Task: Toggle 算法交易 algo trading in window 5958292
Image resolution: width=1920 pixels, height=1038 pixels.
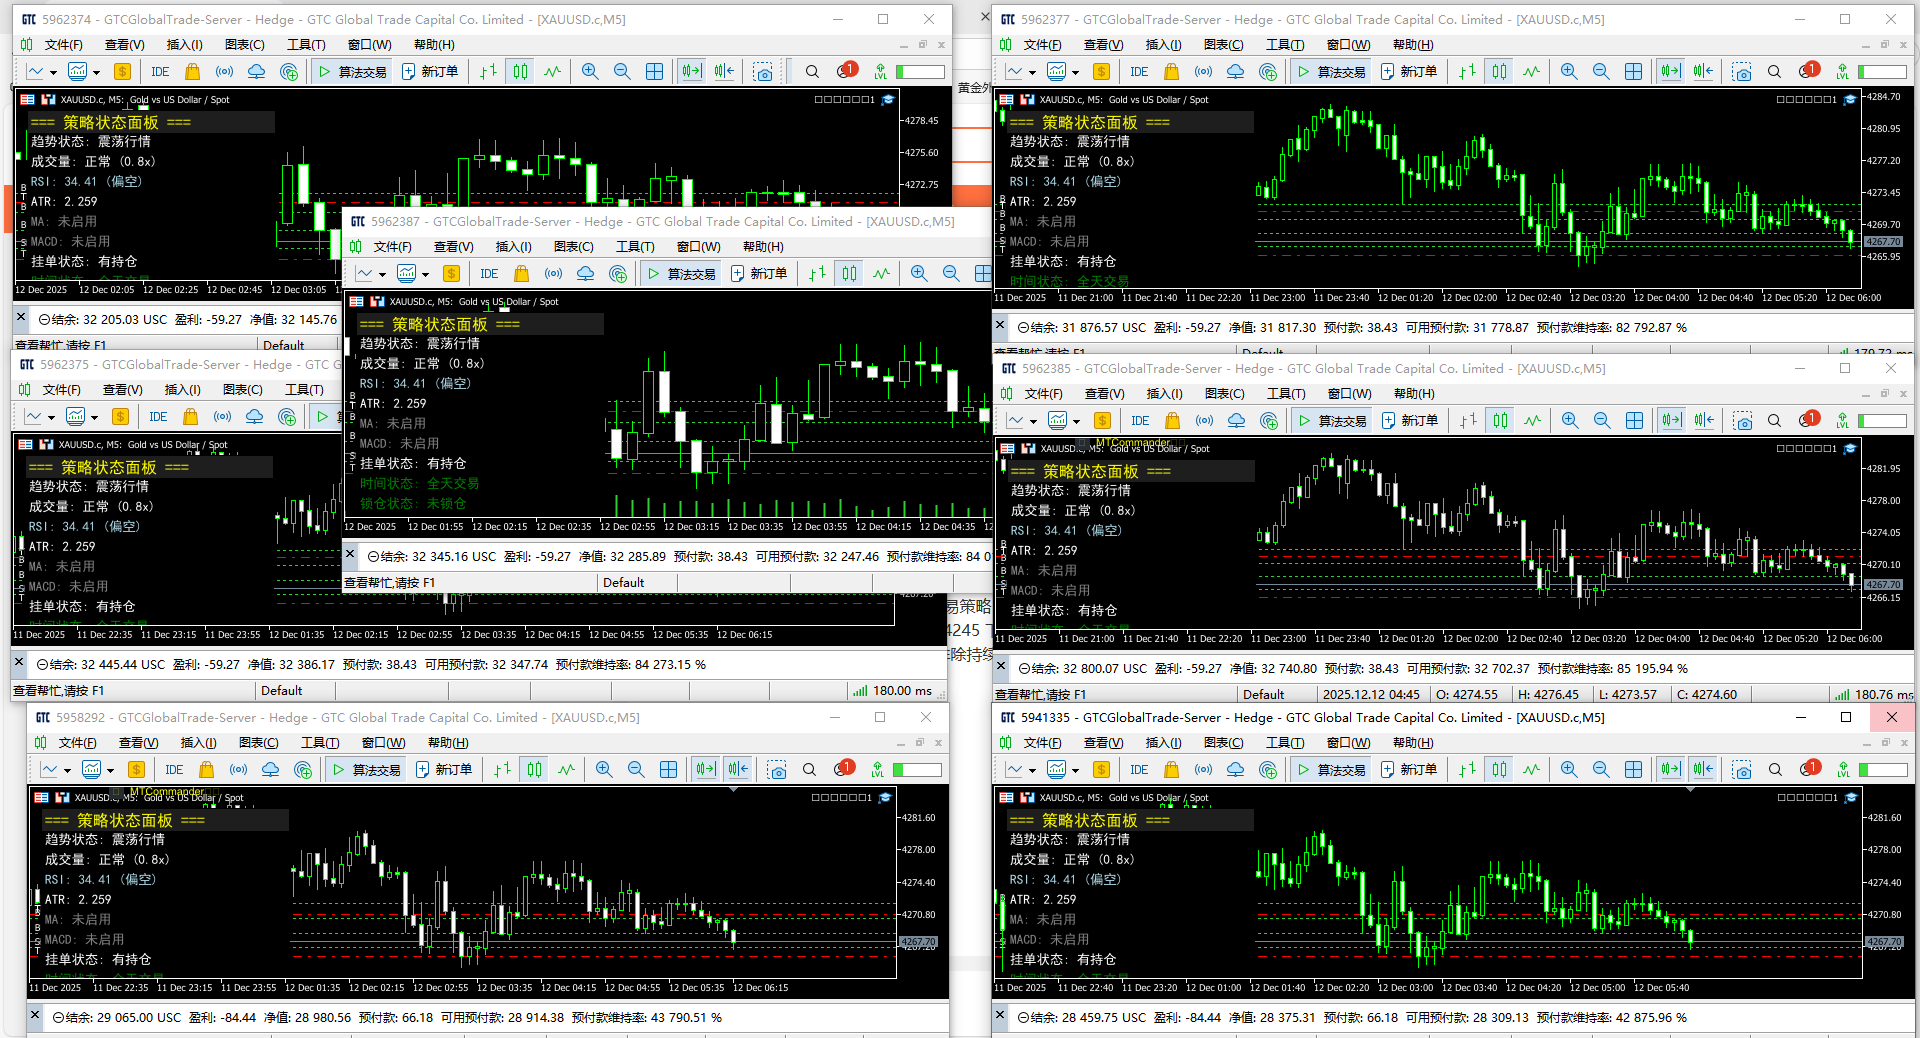Action: (366, 770)
